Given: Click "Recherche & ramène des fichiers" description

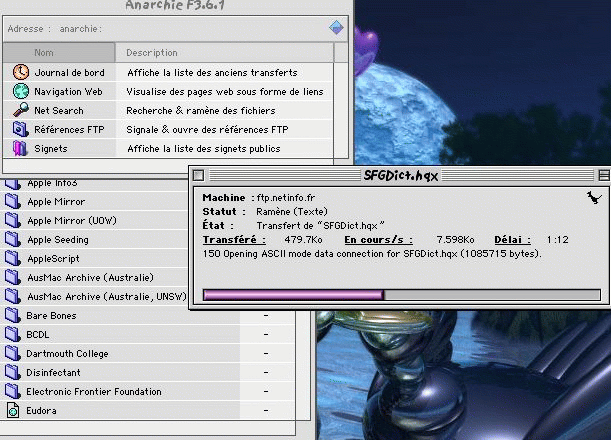Looking at the screenshot, I should [x=201, y=111].
